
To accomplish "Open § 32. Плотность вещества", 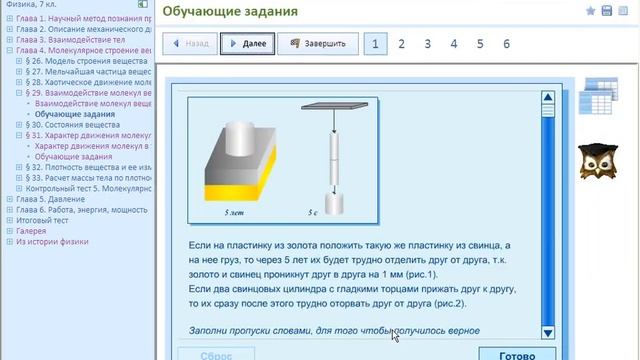I will click(x=88, y=167).
